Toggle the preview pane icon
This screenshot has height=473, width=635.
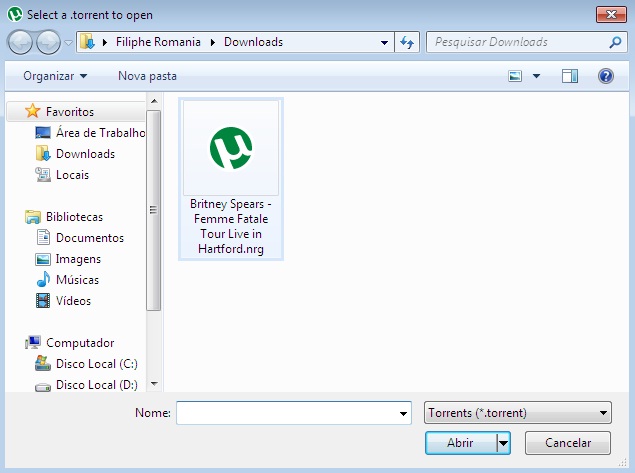pos(570,76)
